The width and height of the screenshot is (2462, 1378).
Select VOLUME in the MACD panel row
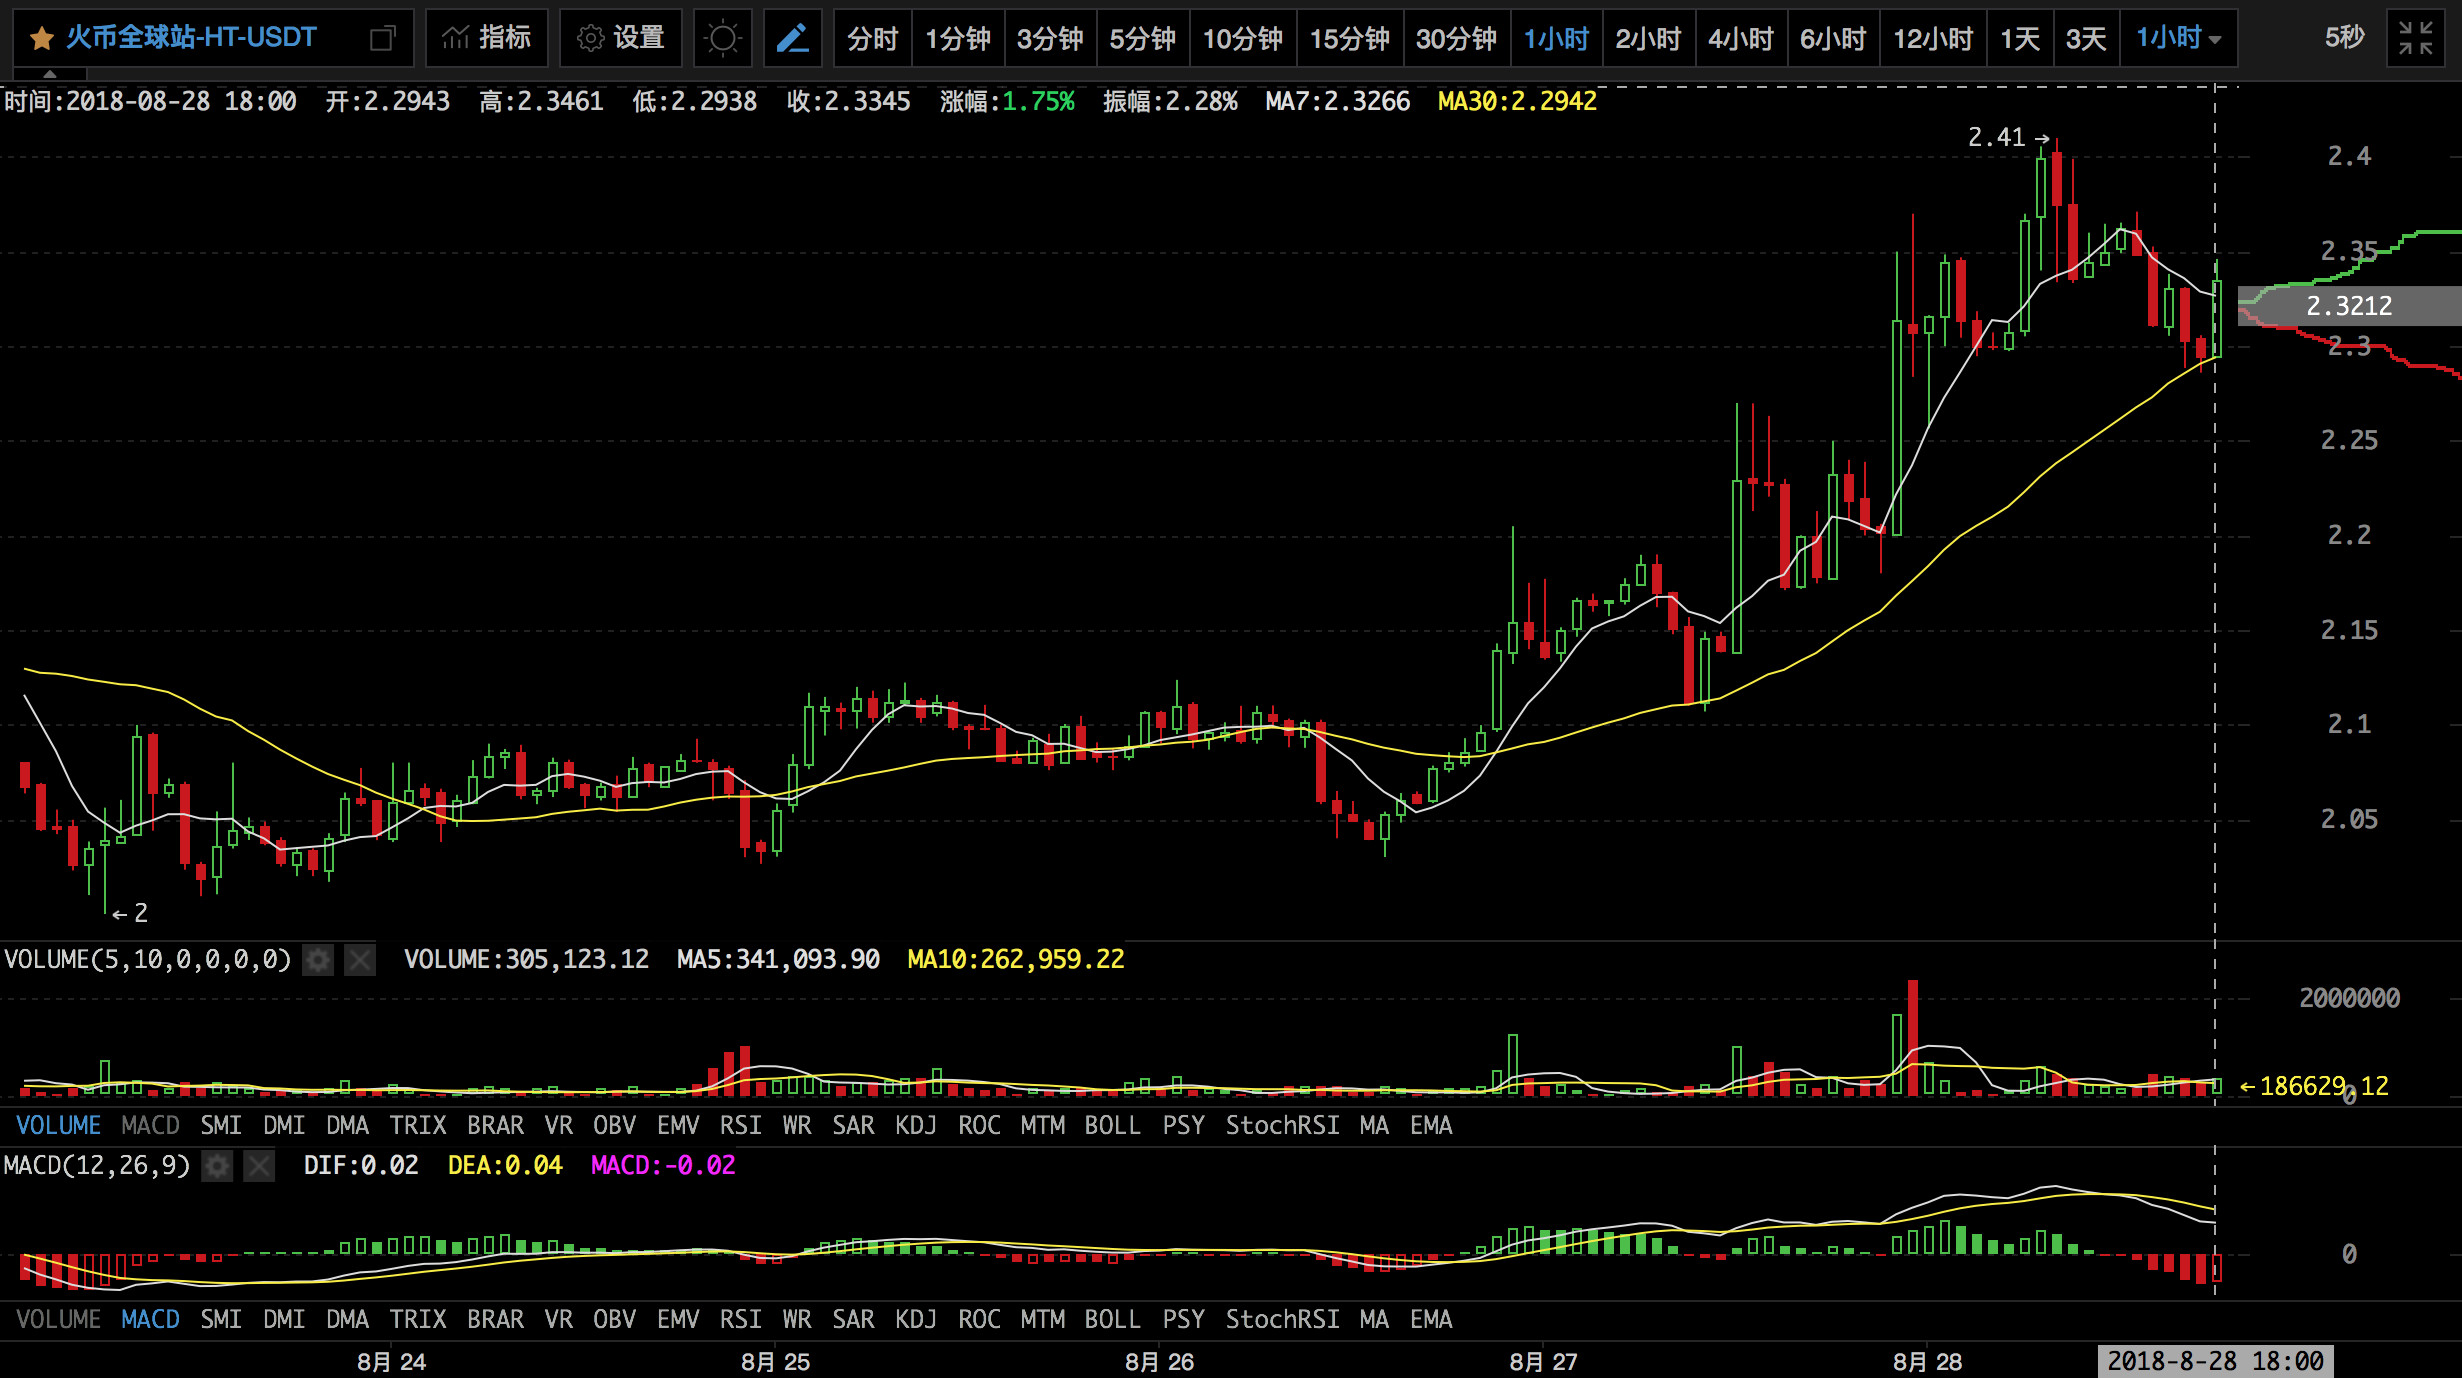(59, 1320)
